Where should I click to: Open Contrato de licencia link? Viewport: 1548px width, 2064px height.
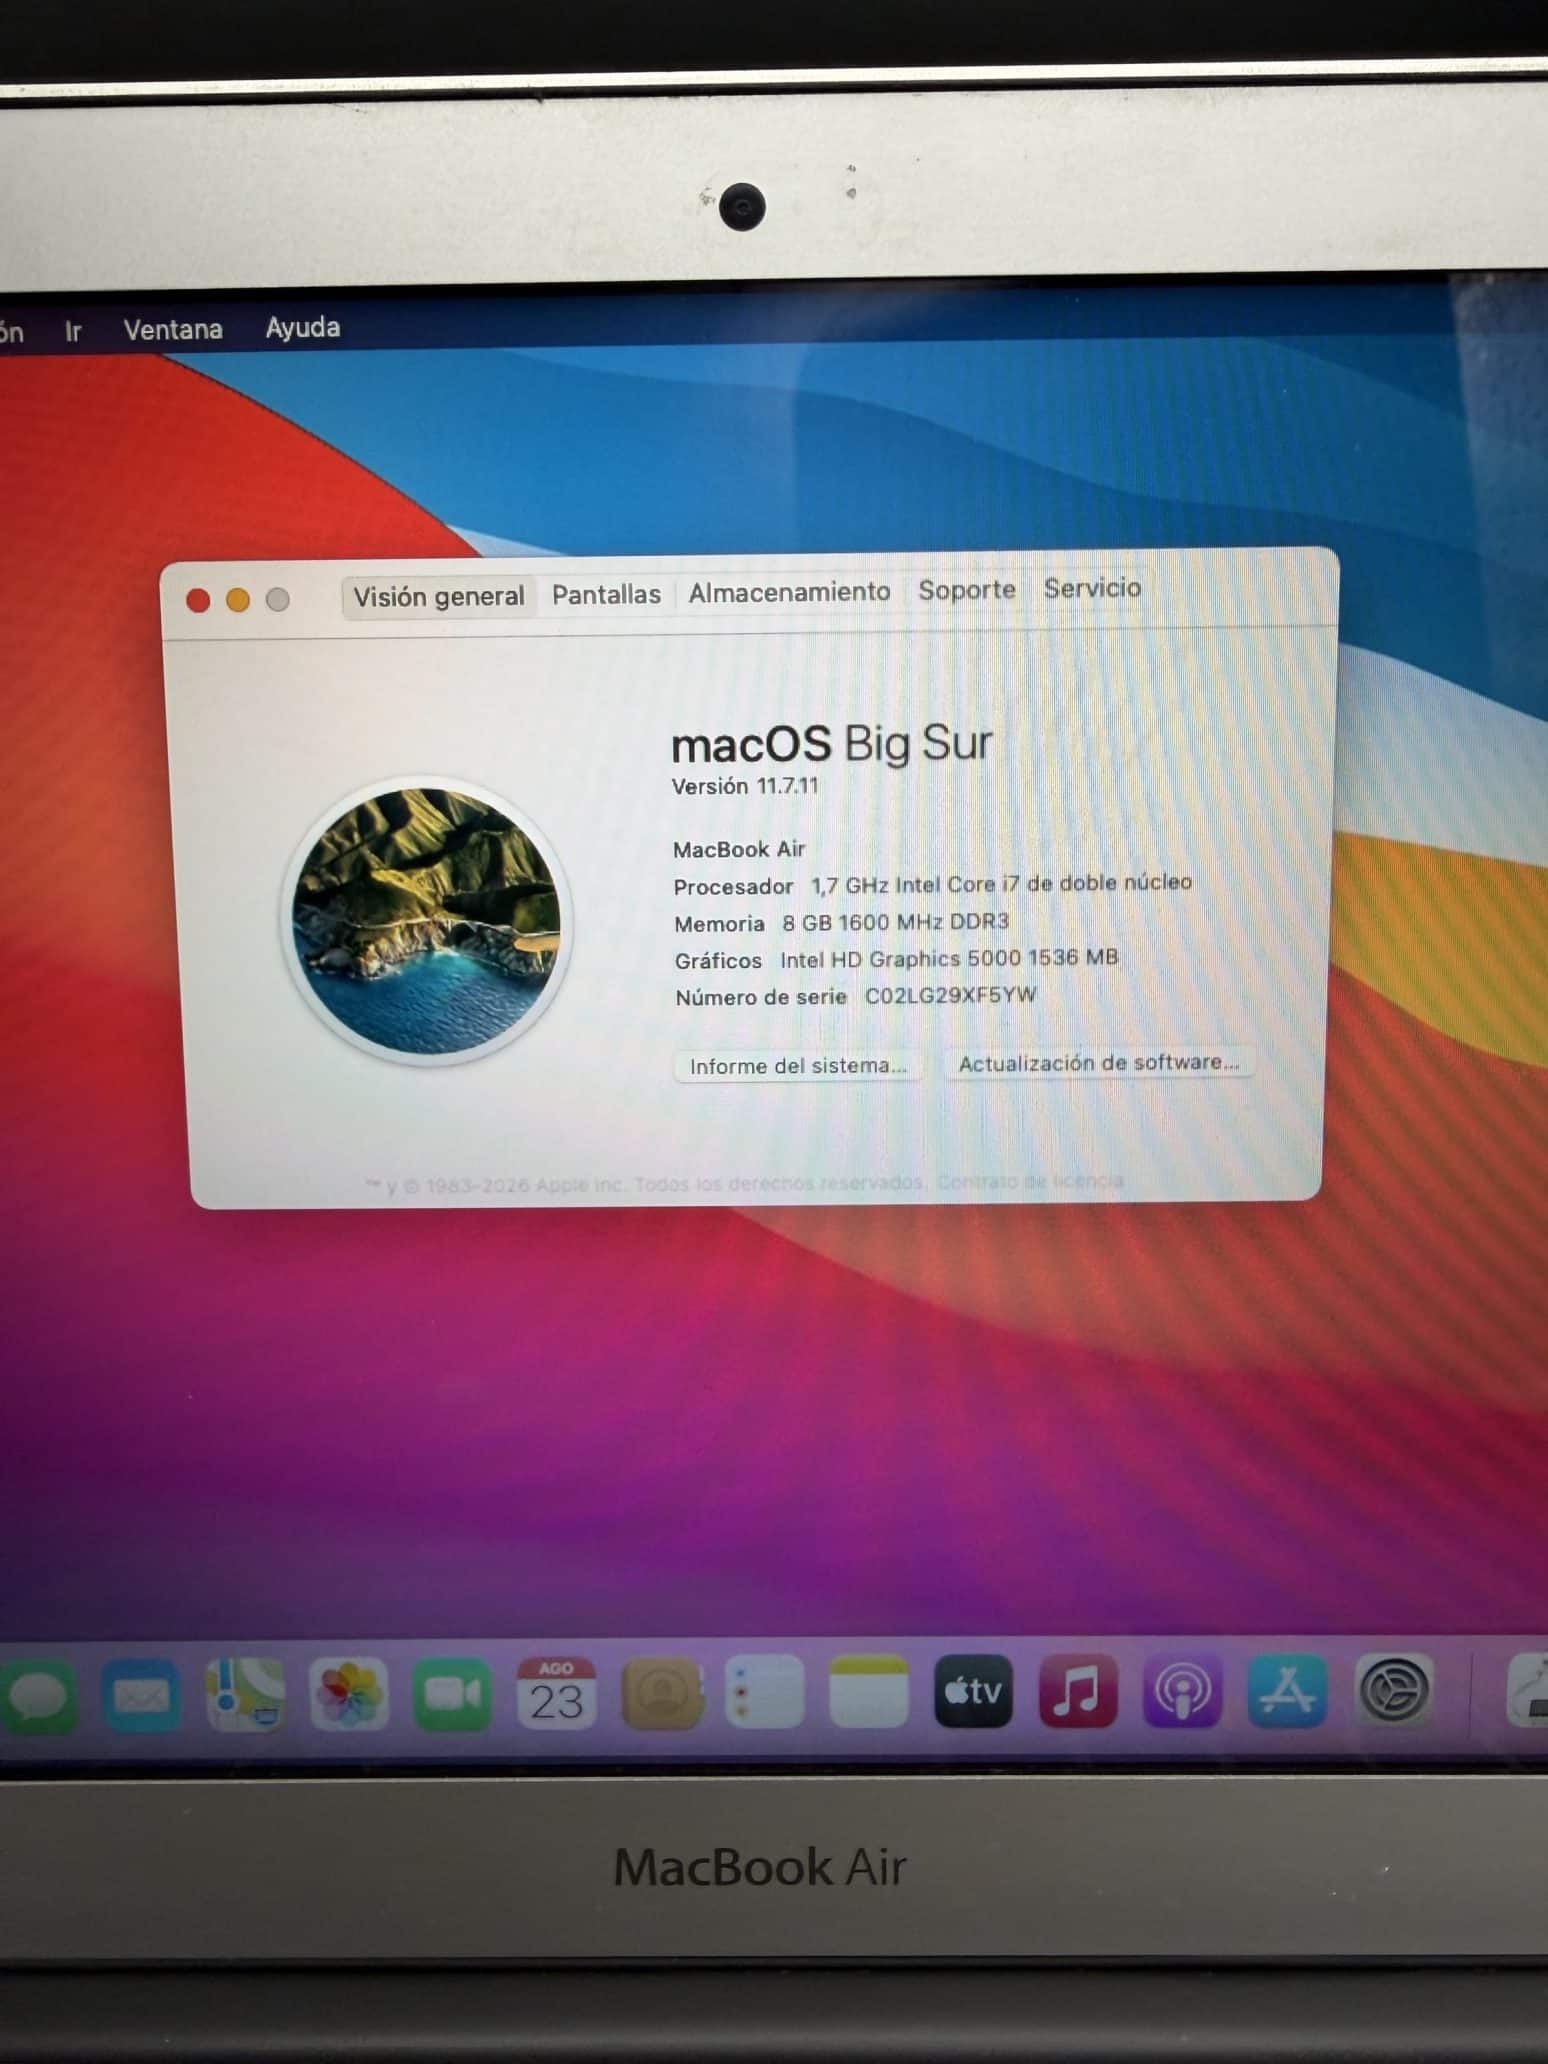pyautogui.click(x=1030, y=1181)
